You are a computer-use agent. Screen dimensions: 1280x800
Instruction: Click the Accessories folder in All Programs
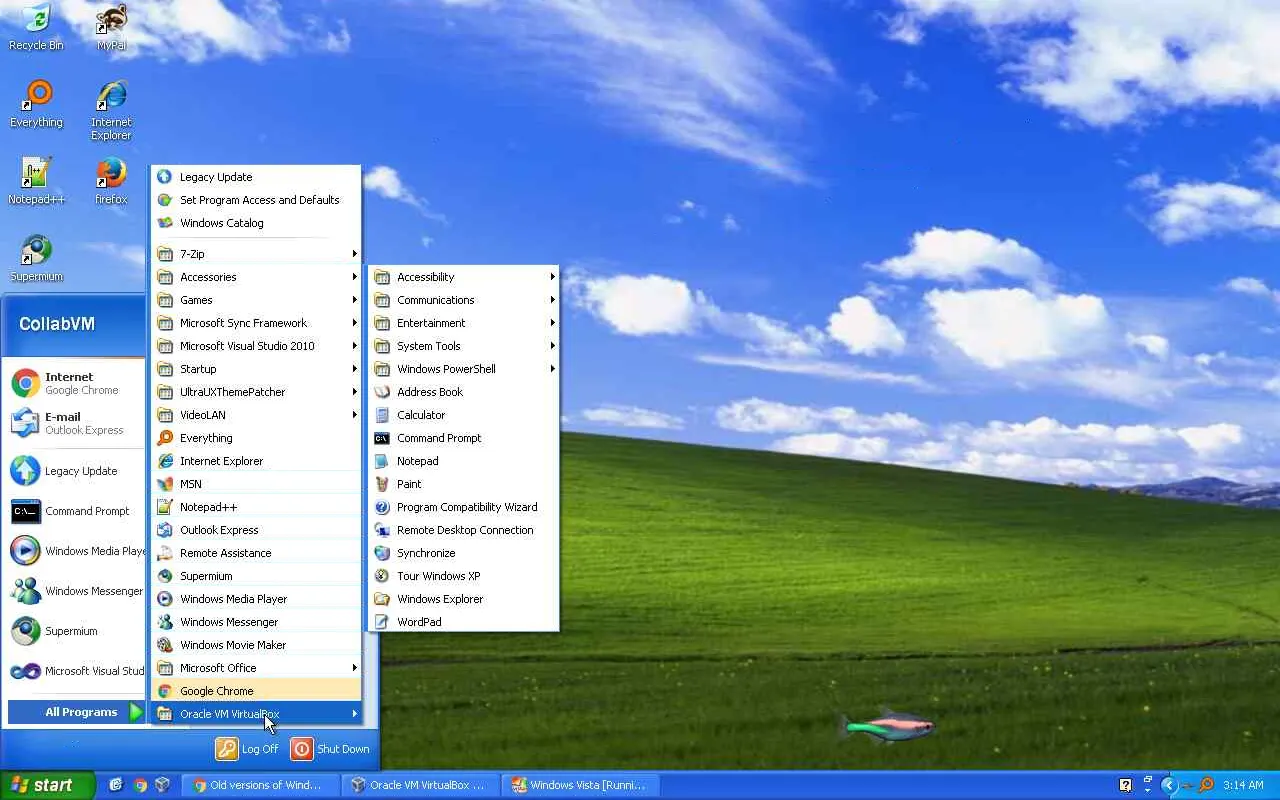pyautogui.click(x=256, y=277)
